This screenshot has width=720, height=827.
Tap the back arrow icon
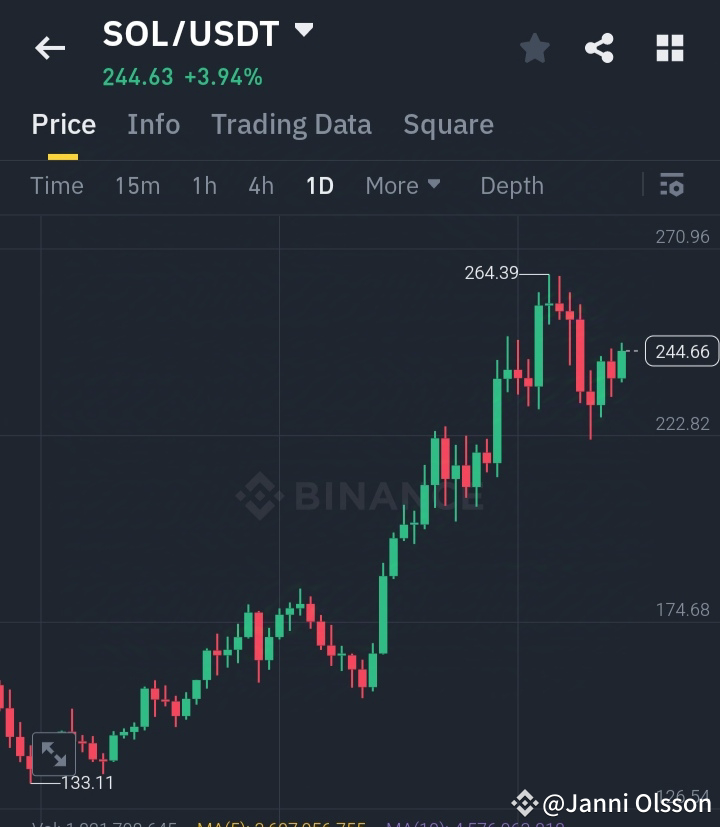pyautogui.click(x=49, y=47)
